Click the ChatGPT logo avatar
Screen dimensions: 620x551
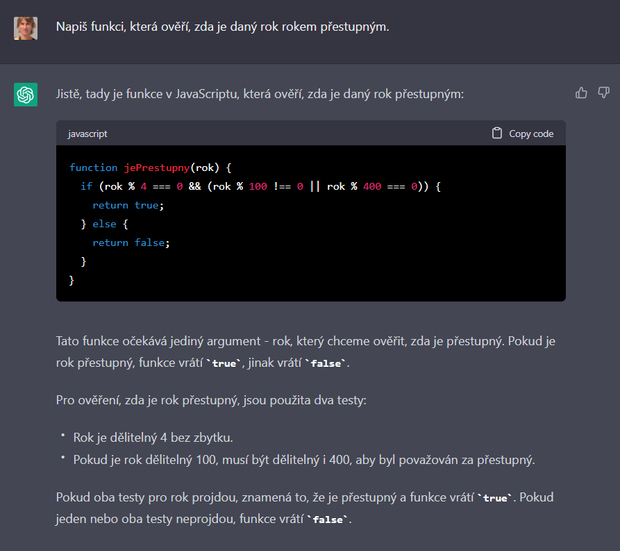[x=26, y=94]
